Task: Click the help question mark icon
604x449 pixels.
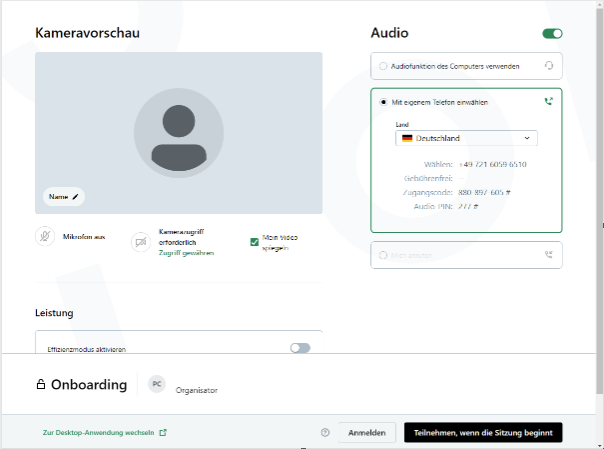Action: click(x=325, y=433)
